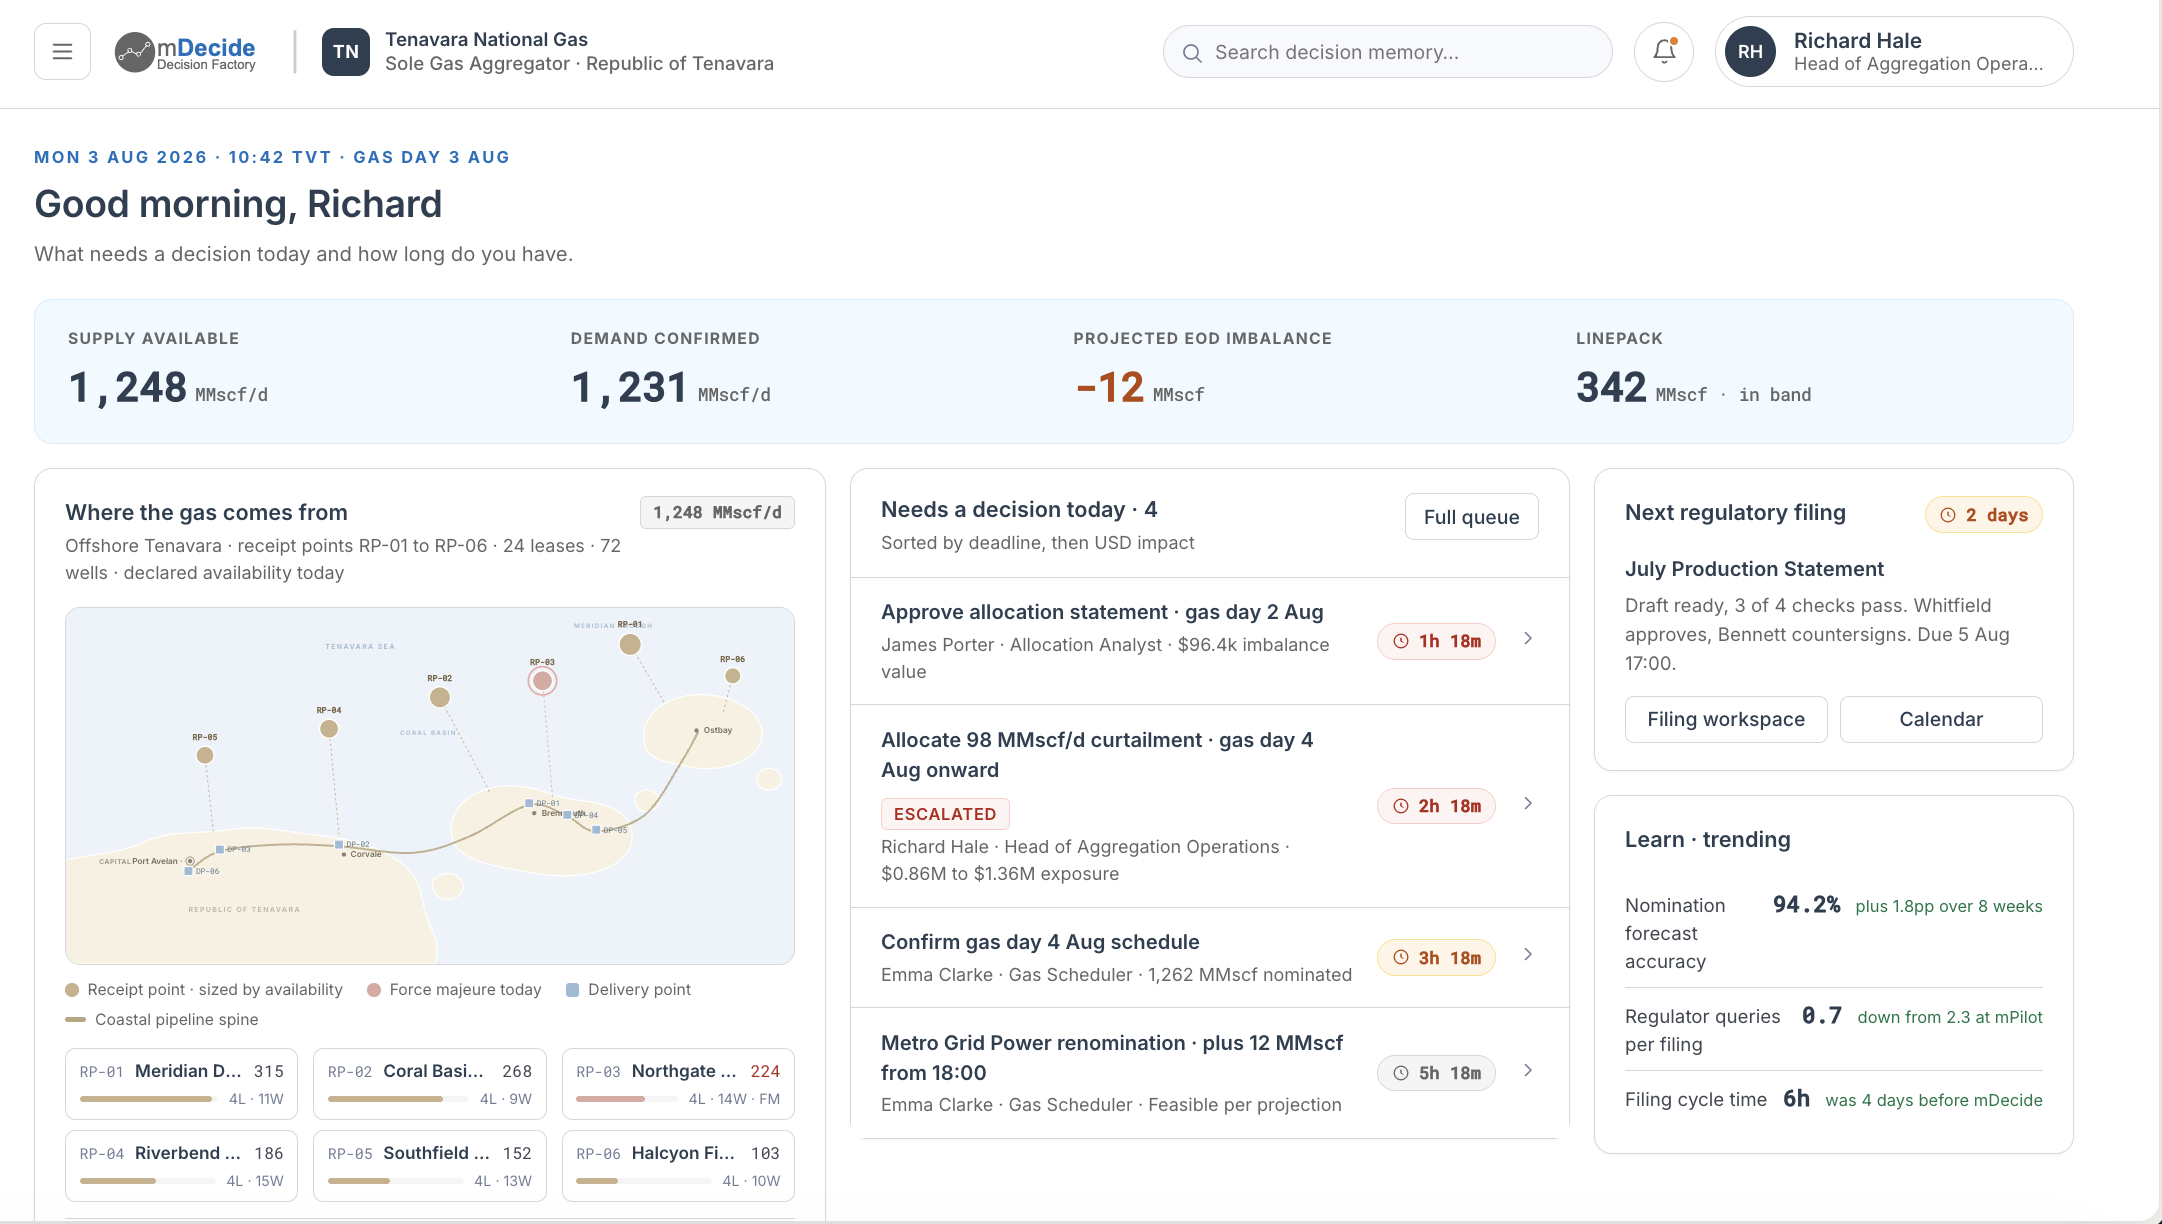Click the Projected EOD Imbalance value -12

pyautogui.click(x=1110, y=387)
